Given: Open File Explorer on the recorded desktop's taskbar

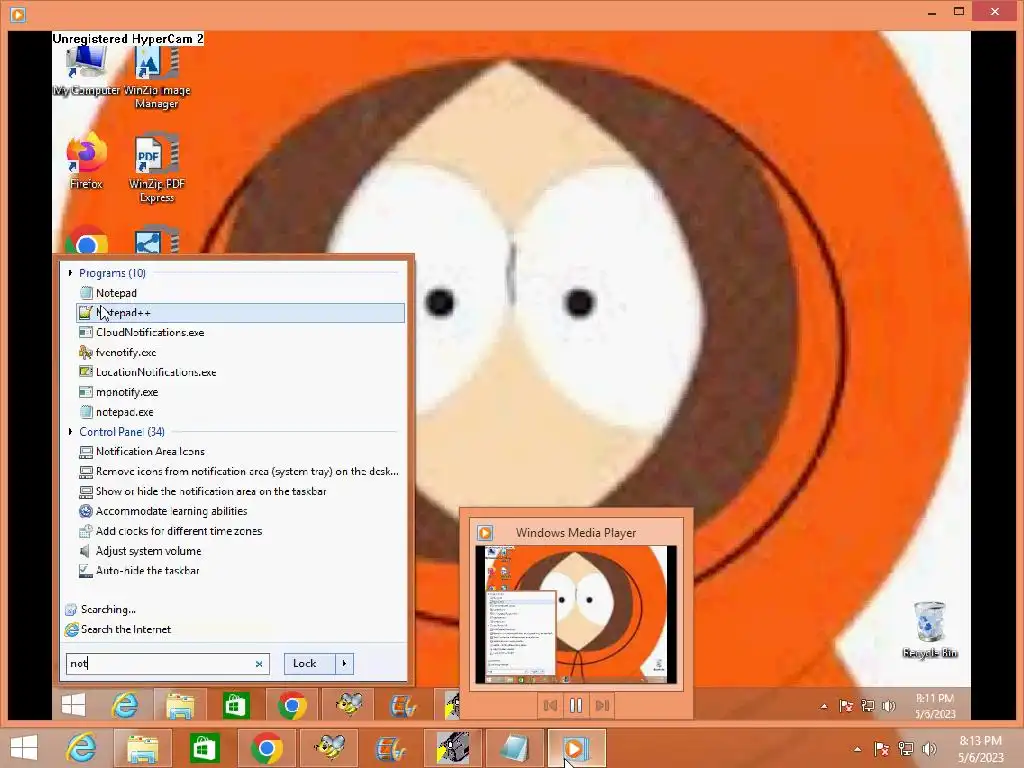Looking at the screenshot, I should [x=180, y=705].
